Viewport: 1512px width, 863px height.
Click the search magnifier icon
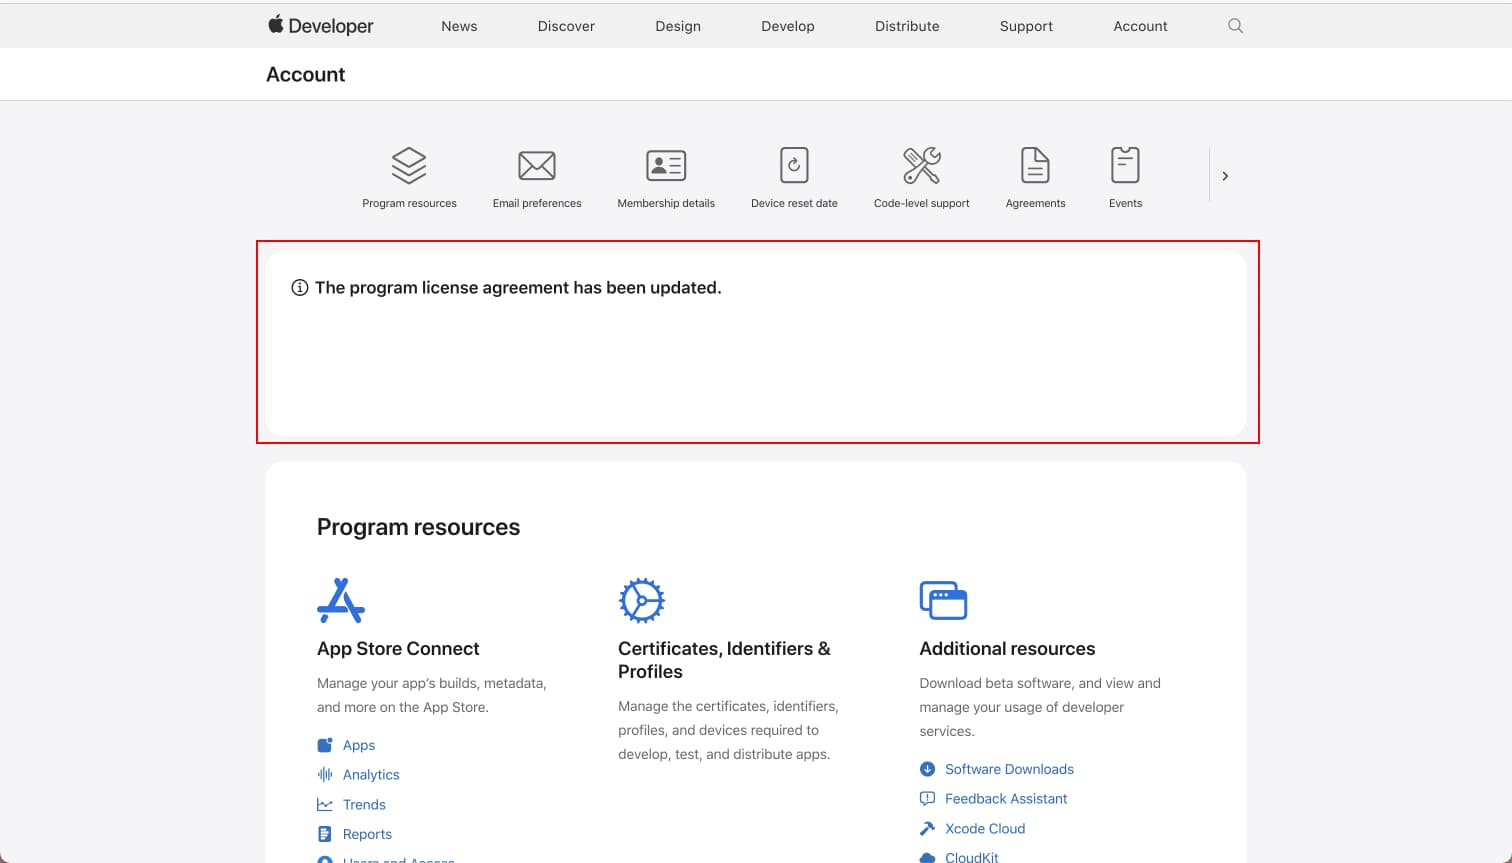click(1235, 26)
